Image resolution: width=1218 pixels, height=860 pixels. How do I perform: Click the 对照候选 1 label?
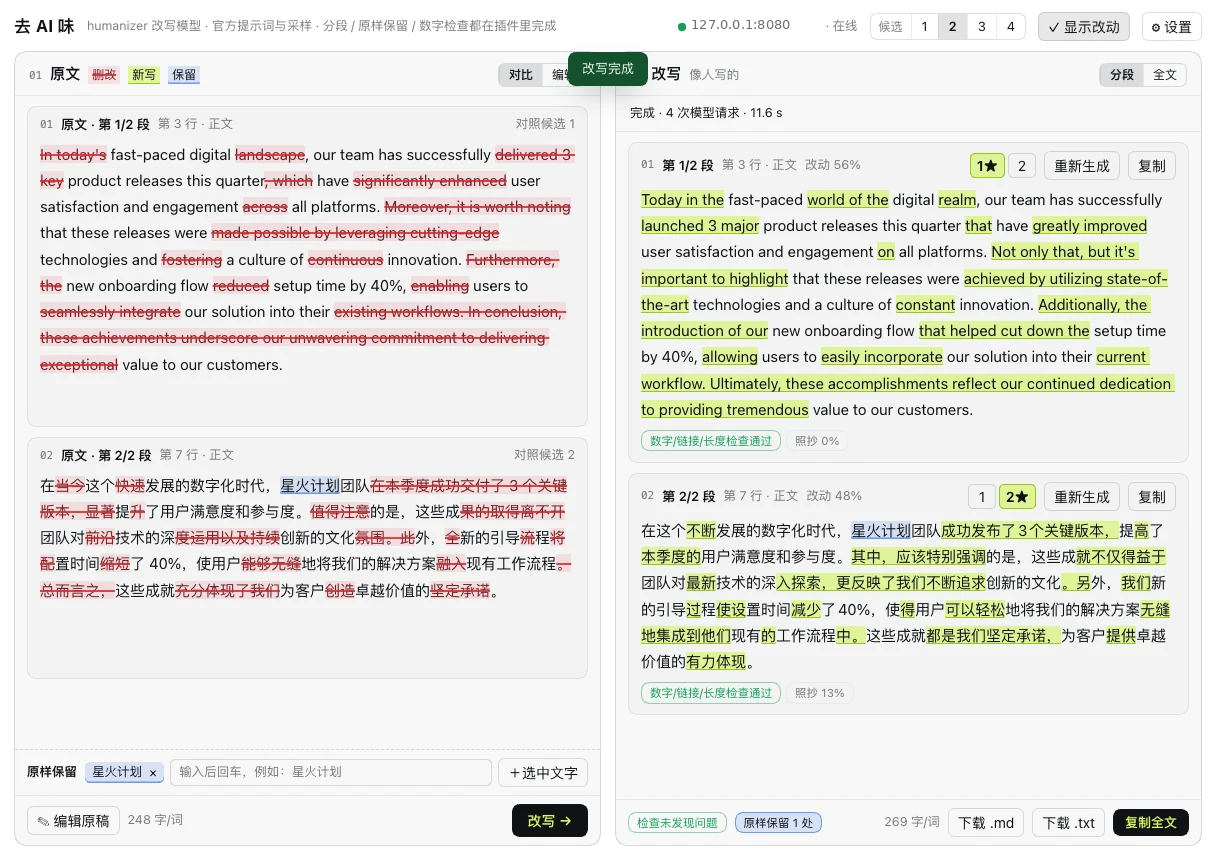point(545,124)
